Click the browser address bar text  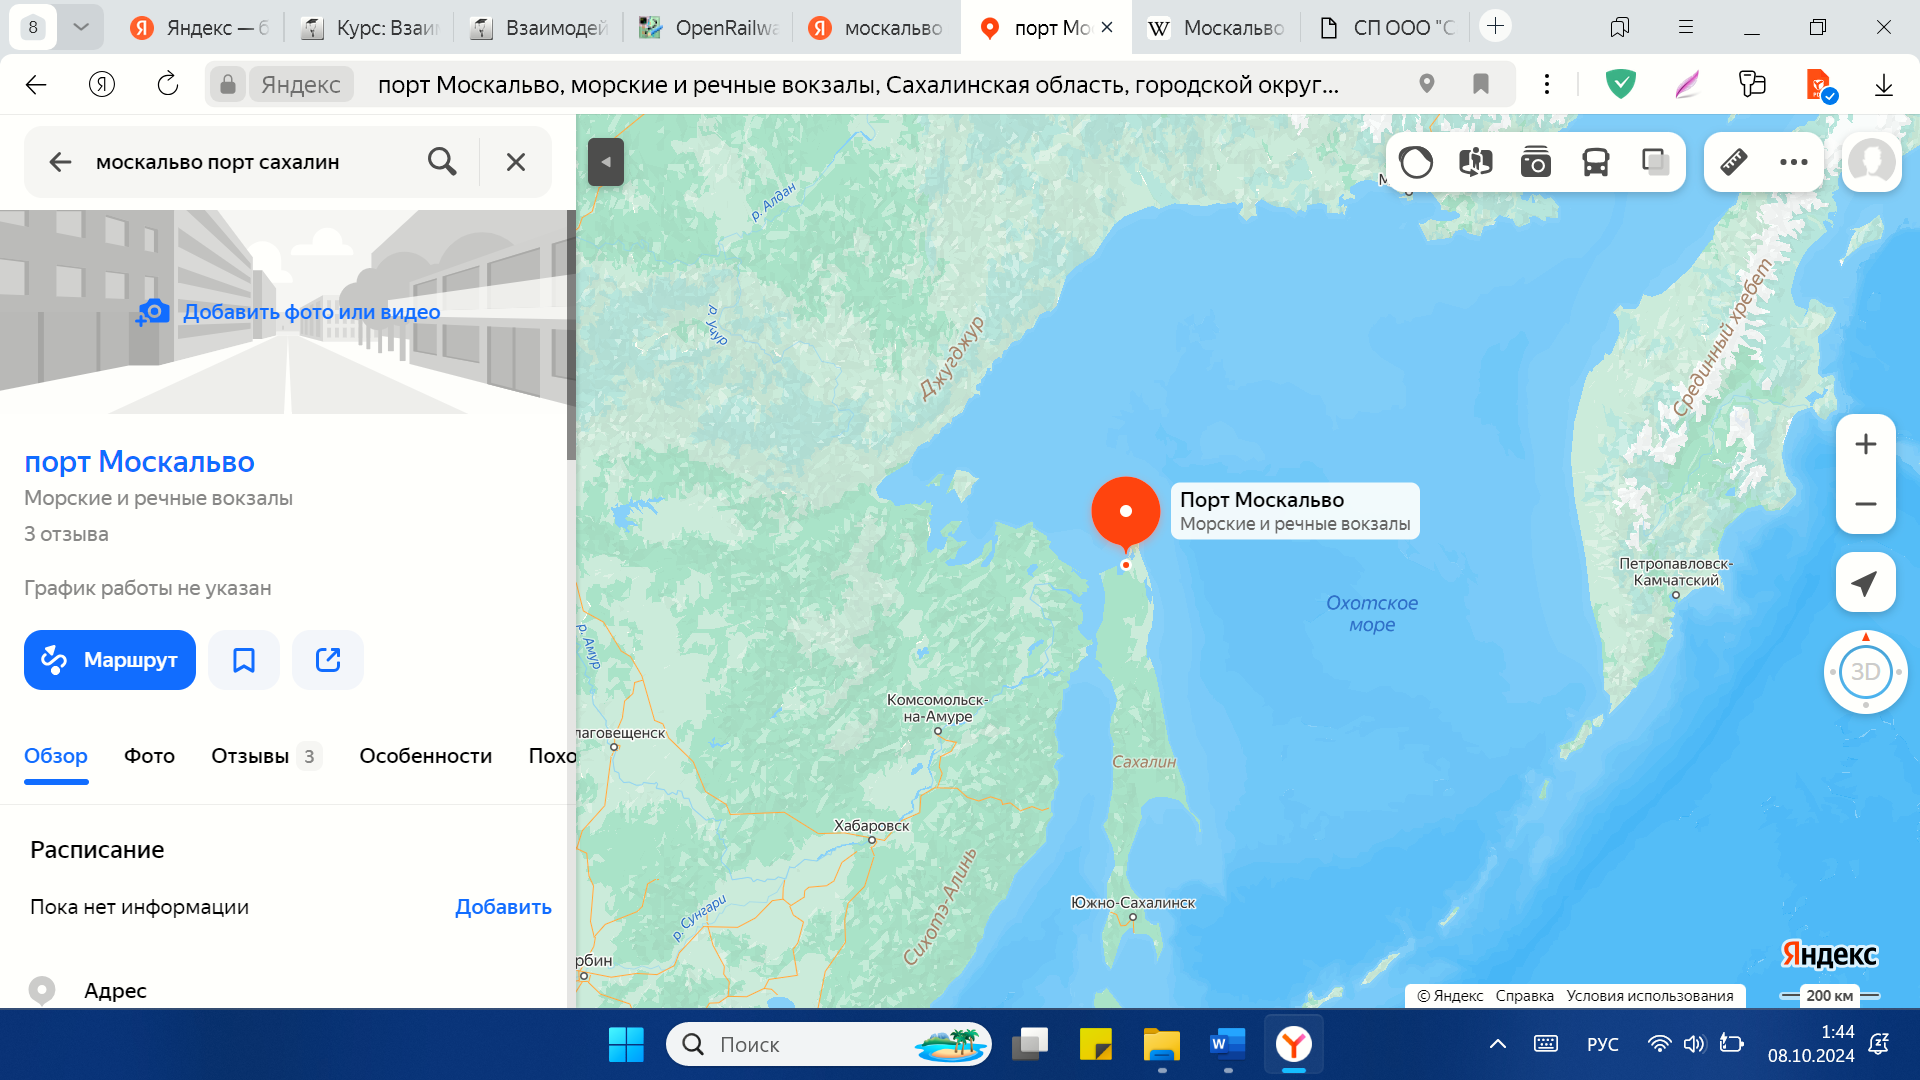858,85
